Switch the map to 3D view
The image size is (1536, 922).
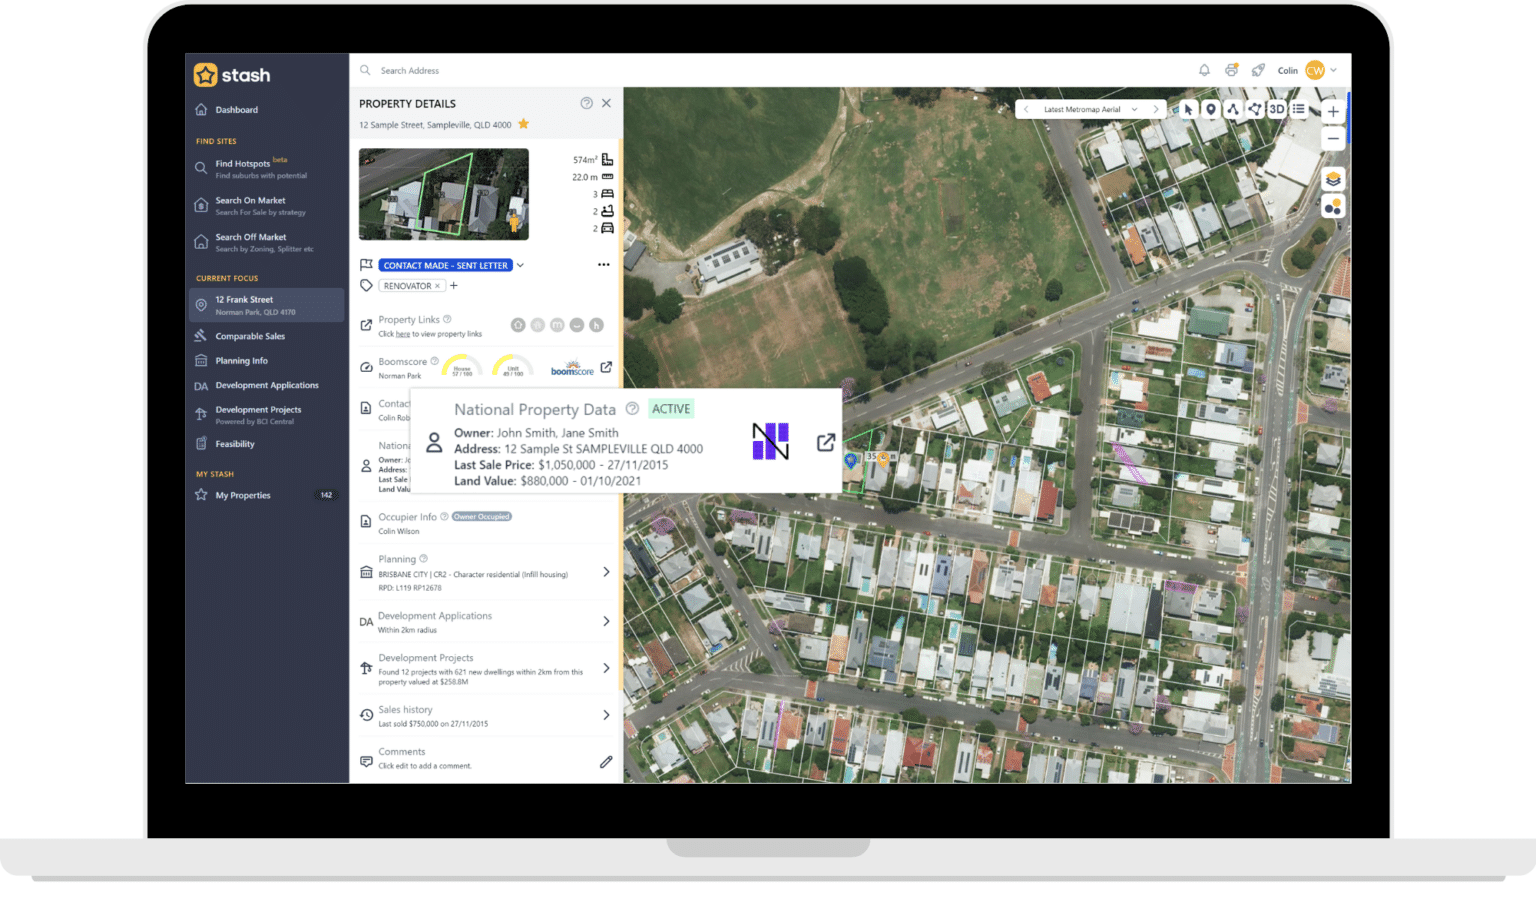click(x=1276, y=109)
